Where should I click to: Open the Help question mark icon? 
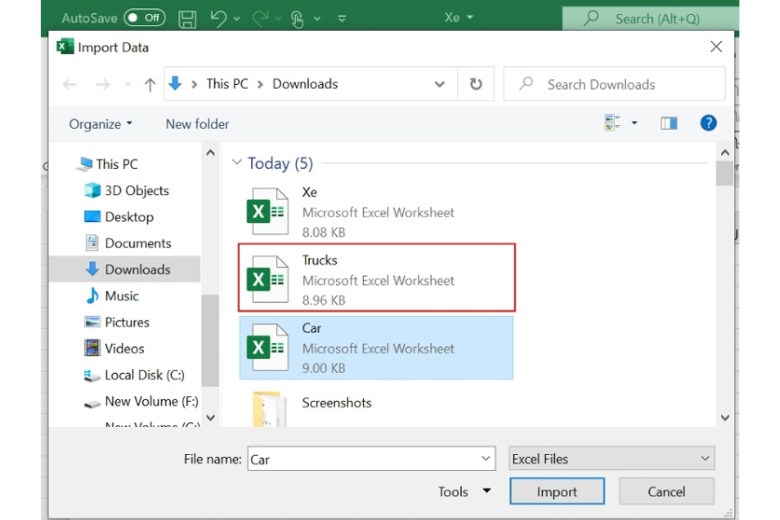(x=708, y=123)
